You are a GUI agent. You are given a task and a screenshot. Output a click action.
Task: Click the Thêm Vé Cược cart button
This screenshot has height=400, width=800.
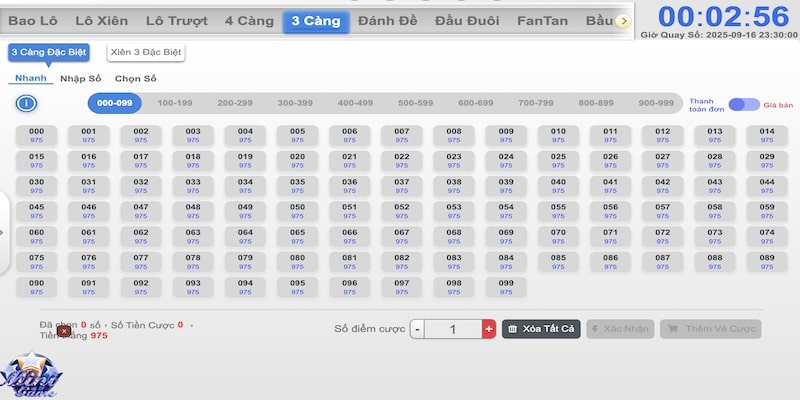pos(710,329)
